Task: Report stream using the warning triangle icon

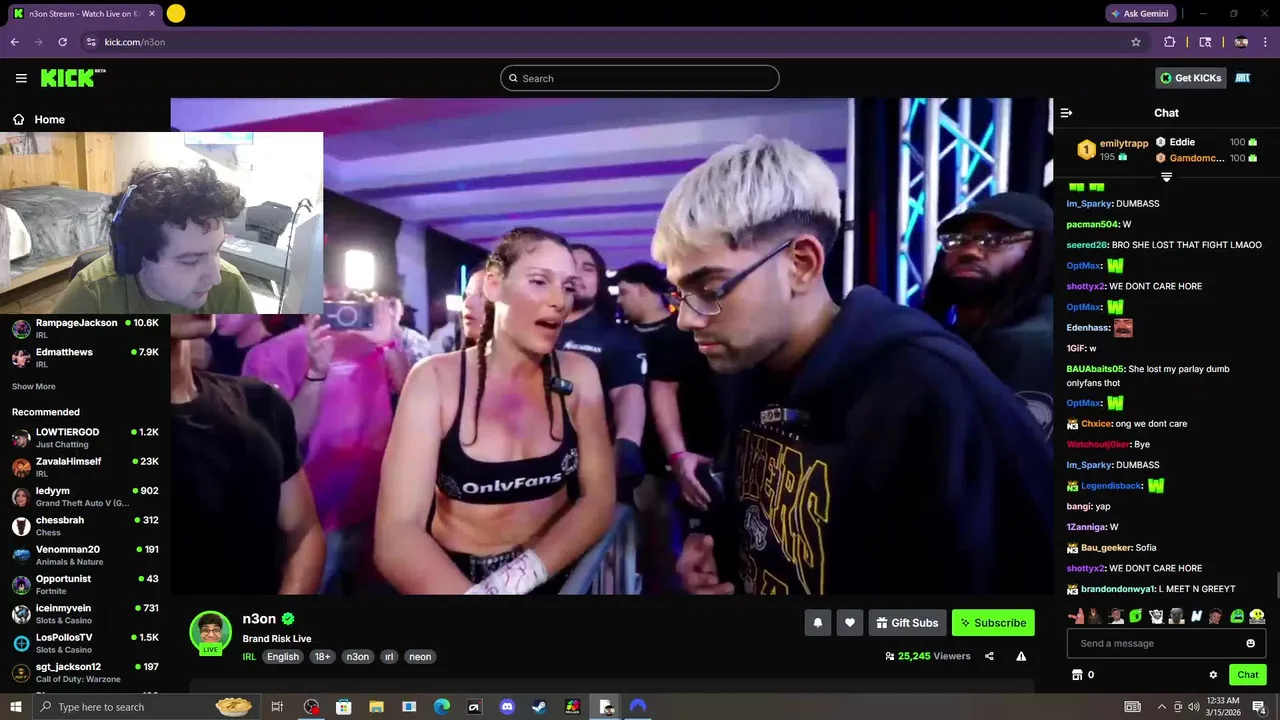Action: coord(1021,656)
